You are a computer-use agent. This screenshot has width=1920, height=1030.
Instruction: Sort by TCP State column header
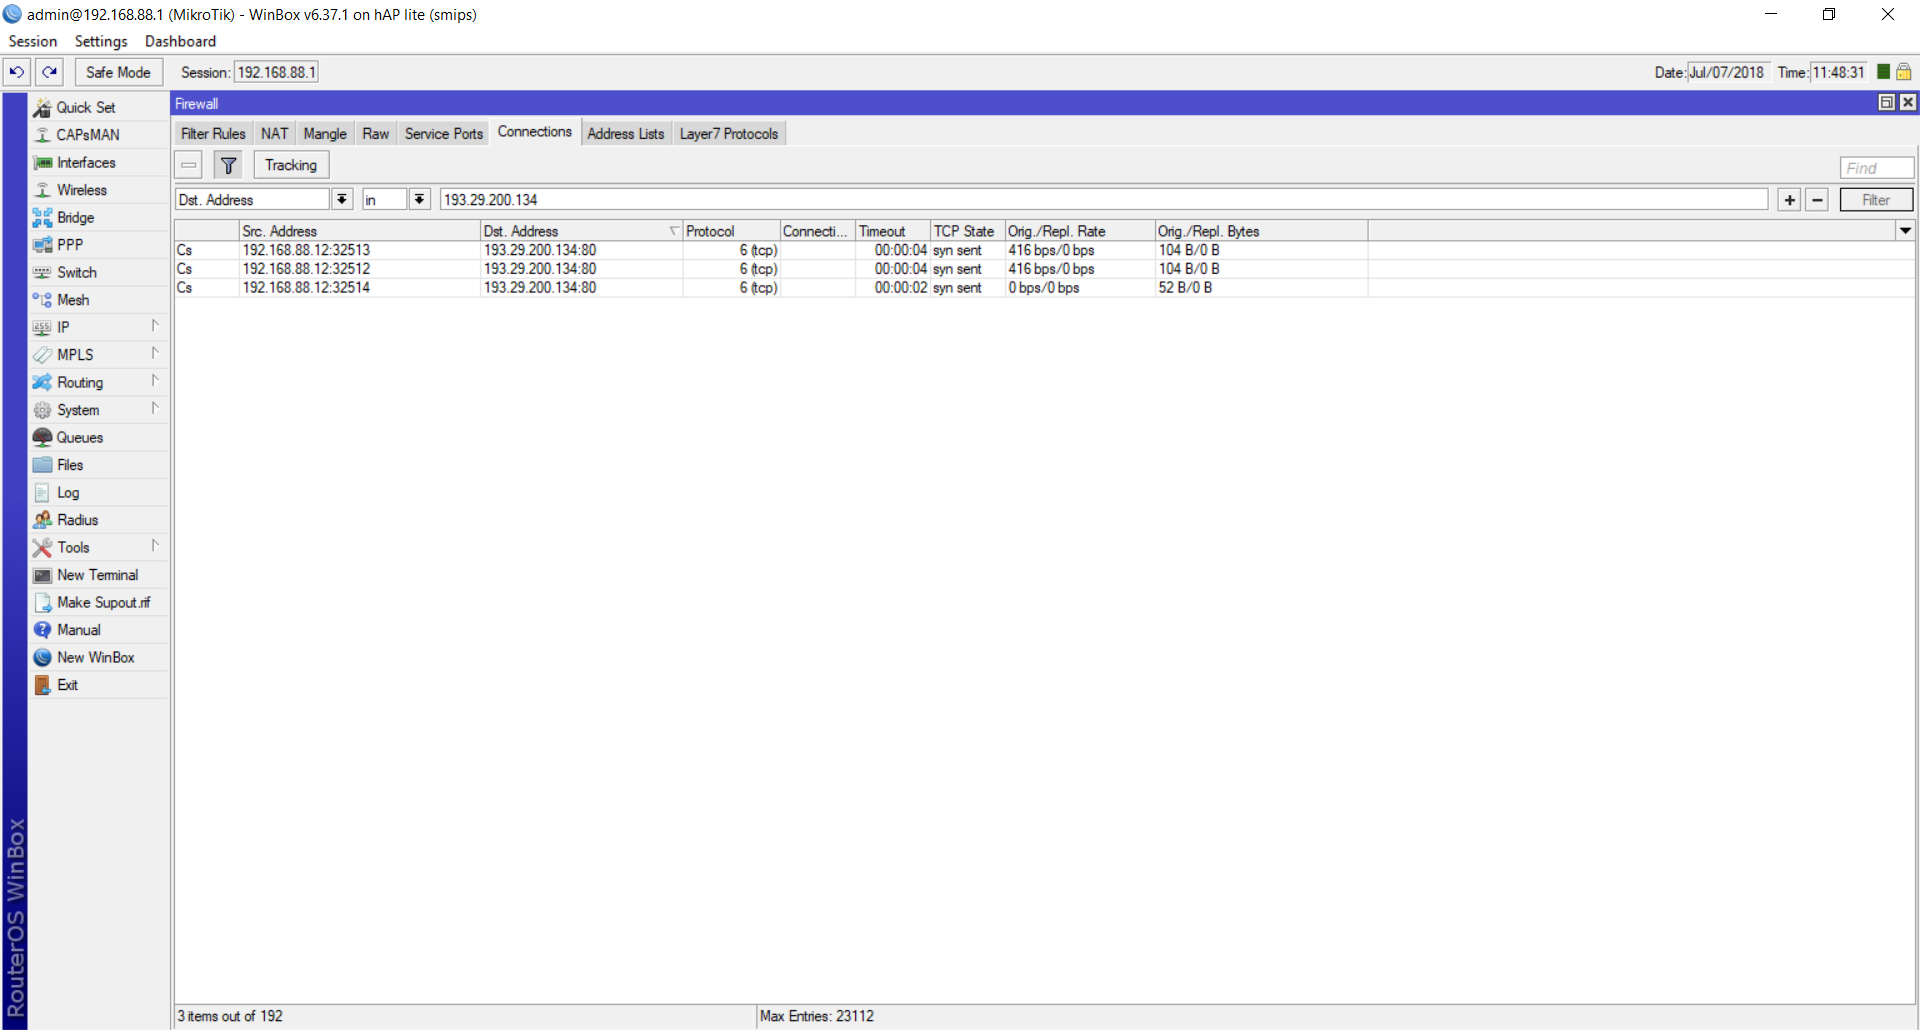tap(967, 231)
